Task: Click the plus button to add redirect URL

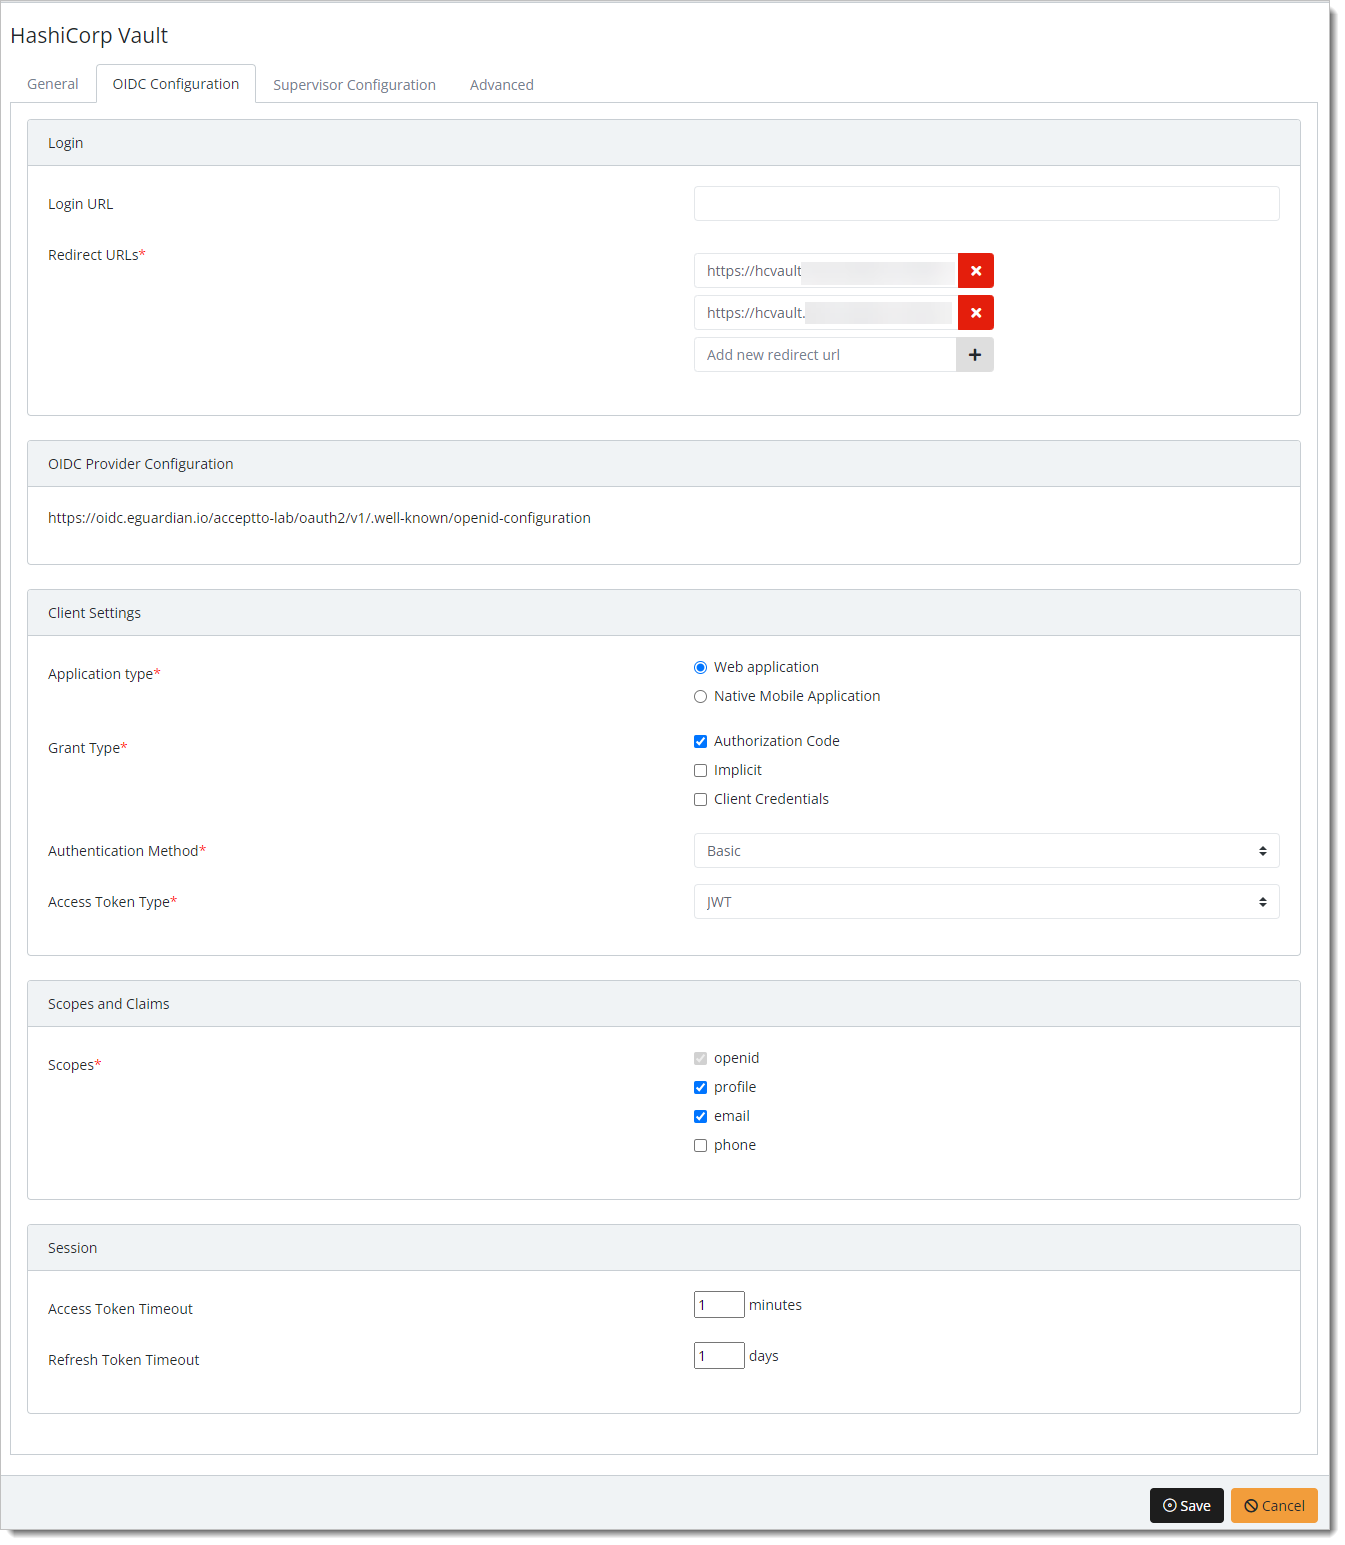Action: click(975, 355)
